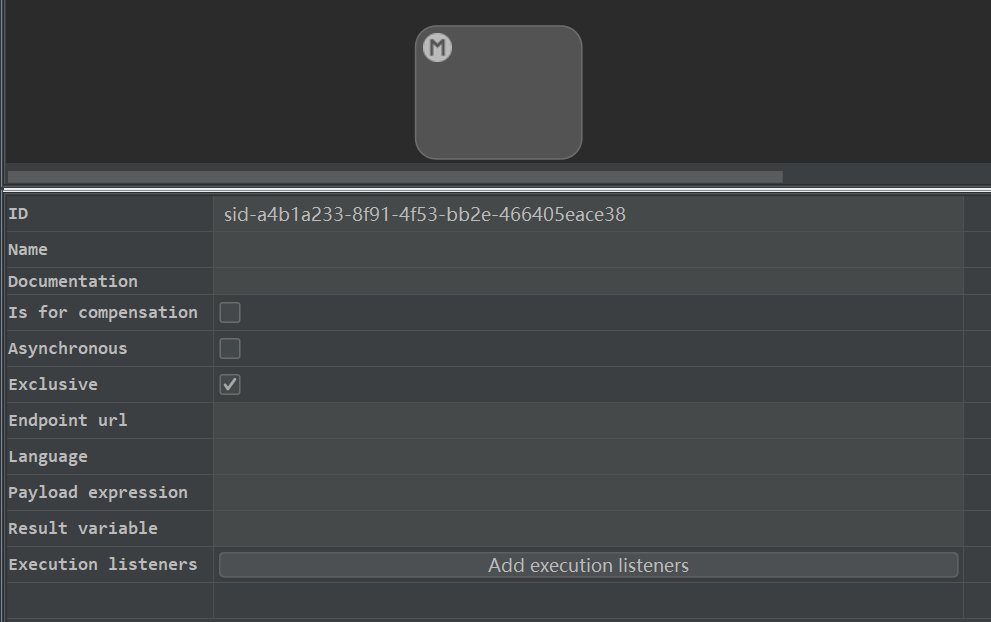The image size is (991, 622).
Task: Click the Asynchronous property label
Action: (x=68, y=348)
